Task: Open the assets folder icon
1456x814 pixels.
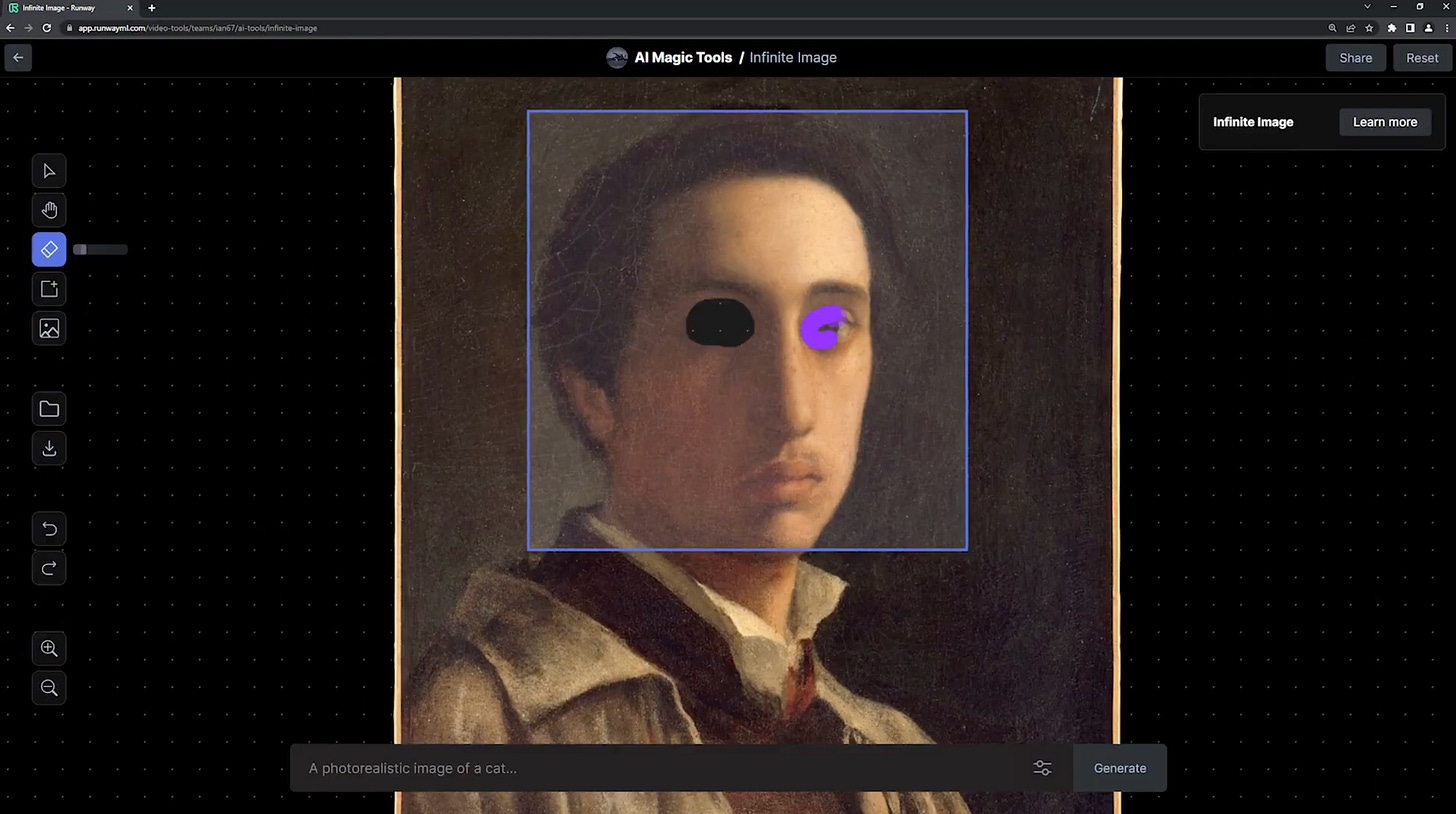Action: [49, 409]
